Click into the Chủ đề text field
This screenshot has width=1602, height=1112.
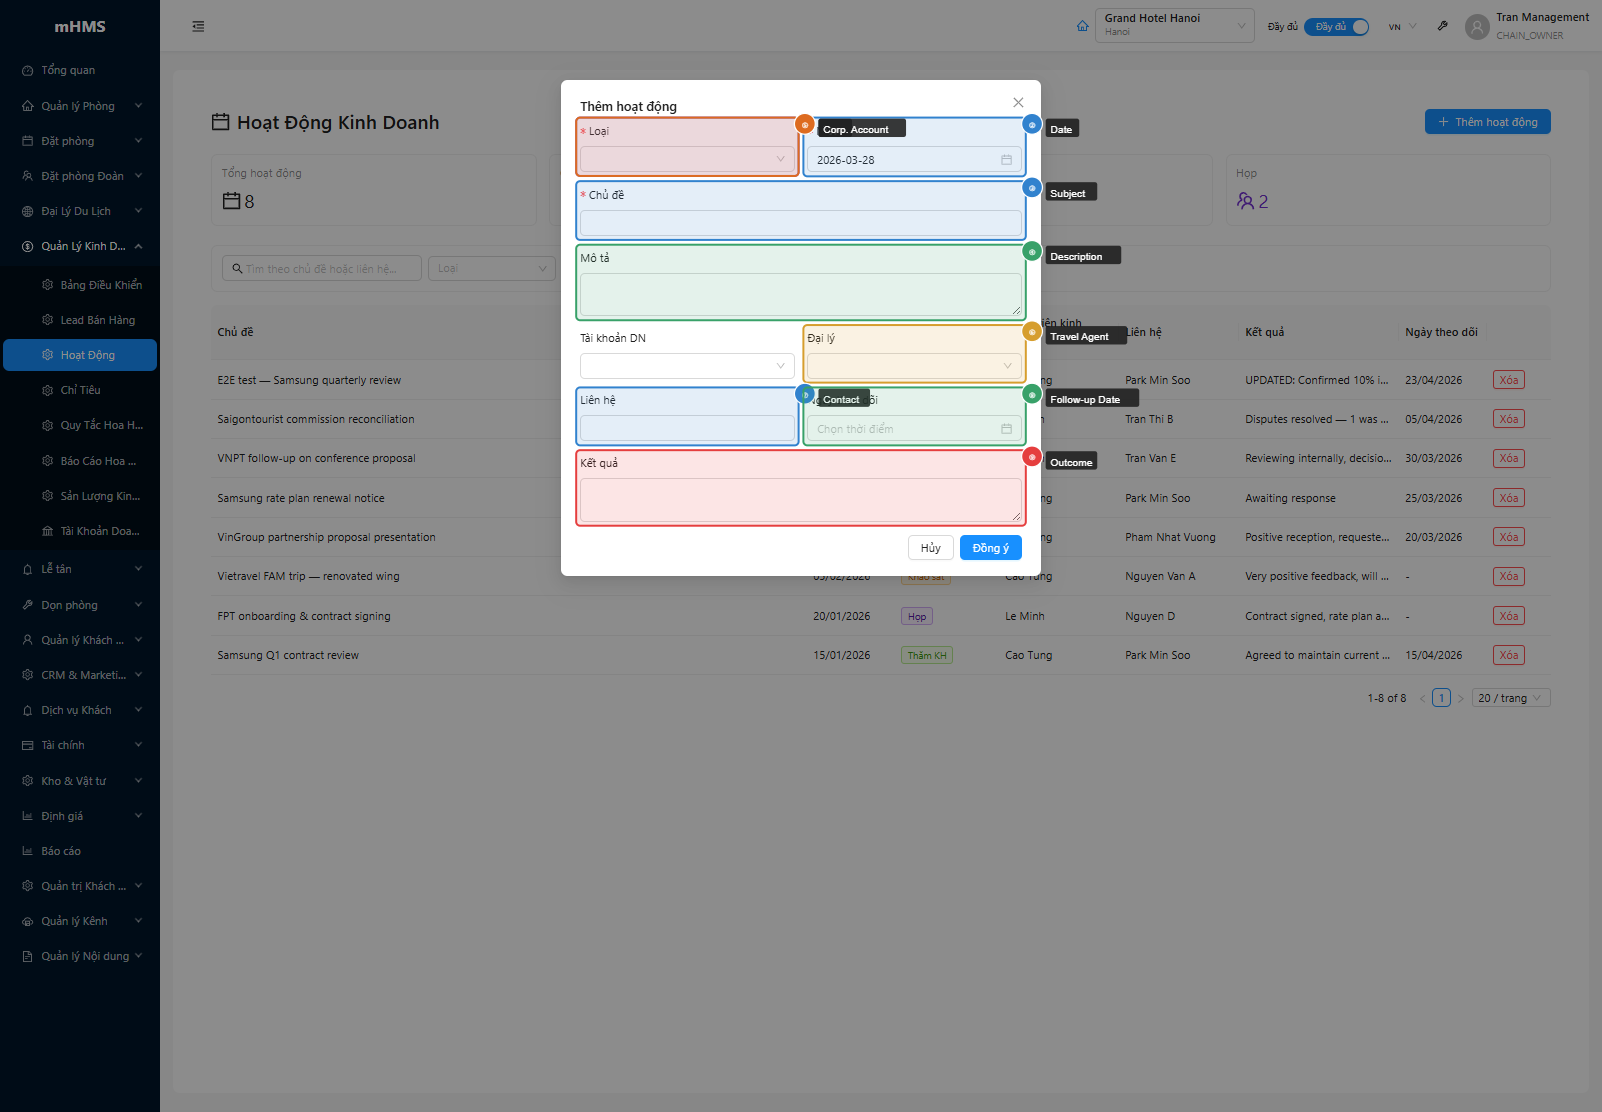800,223
